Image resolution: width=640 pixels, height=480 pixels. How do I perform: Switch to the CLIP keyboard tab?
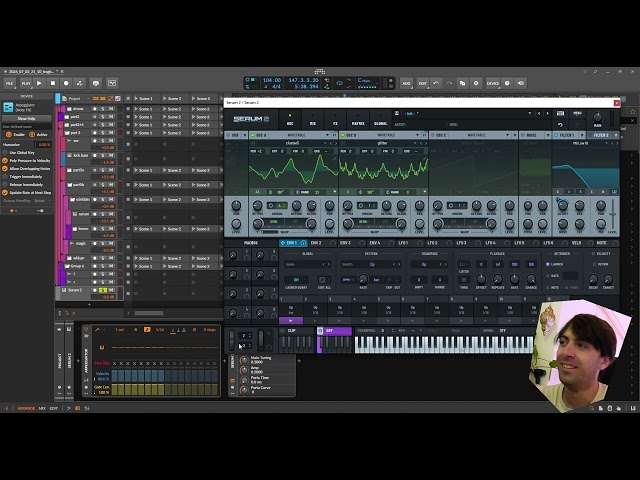[292, 331]
